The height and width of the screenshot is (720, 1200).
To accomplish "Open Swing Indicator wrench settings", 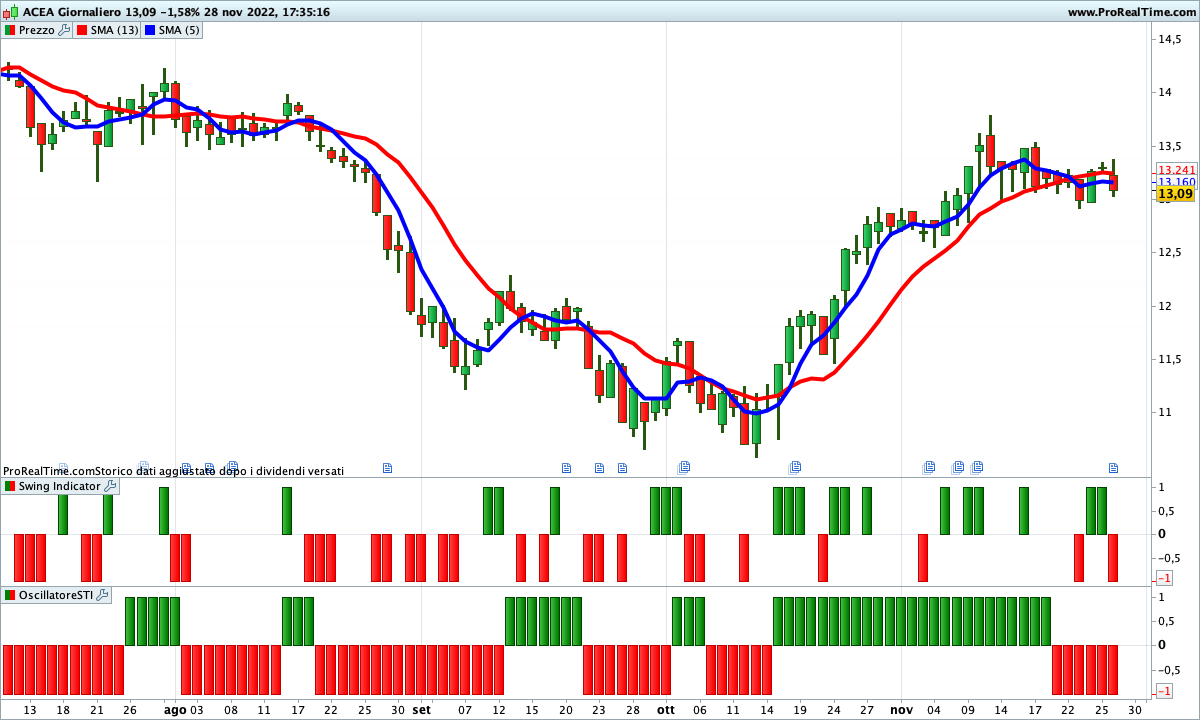I will 110,486.
